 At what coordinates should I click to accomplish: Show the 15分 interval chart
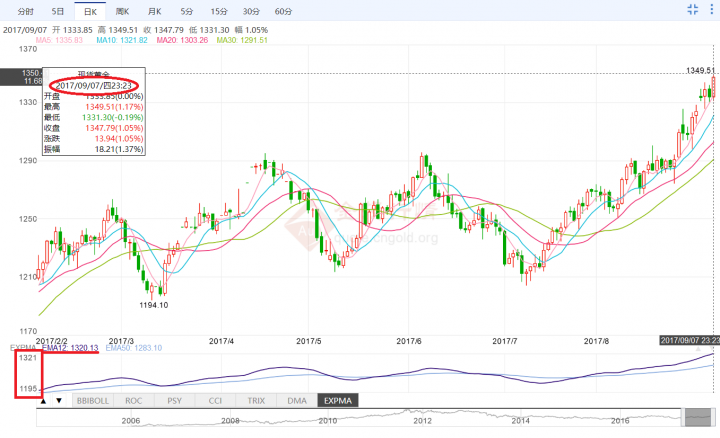(x=218, y=10)
